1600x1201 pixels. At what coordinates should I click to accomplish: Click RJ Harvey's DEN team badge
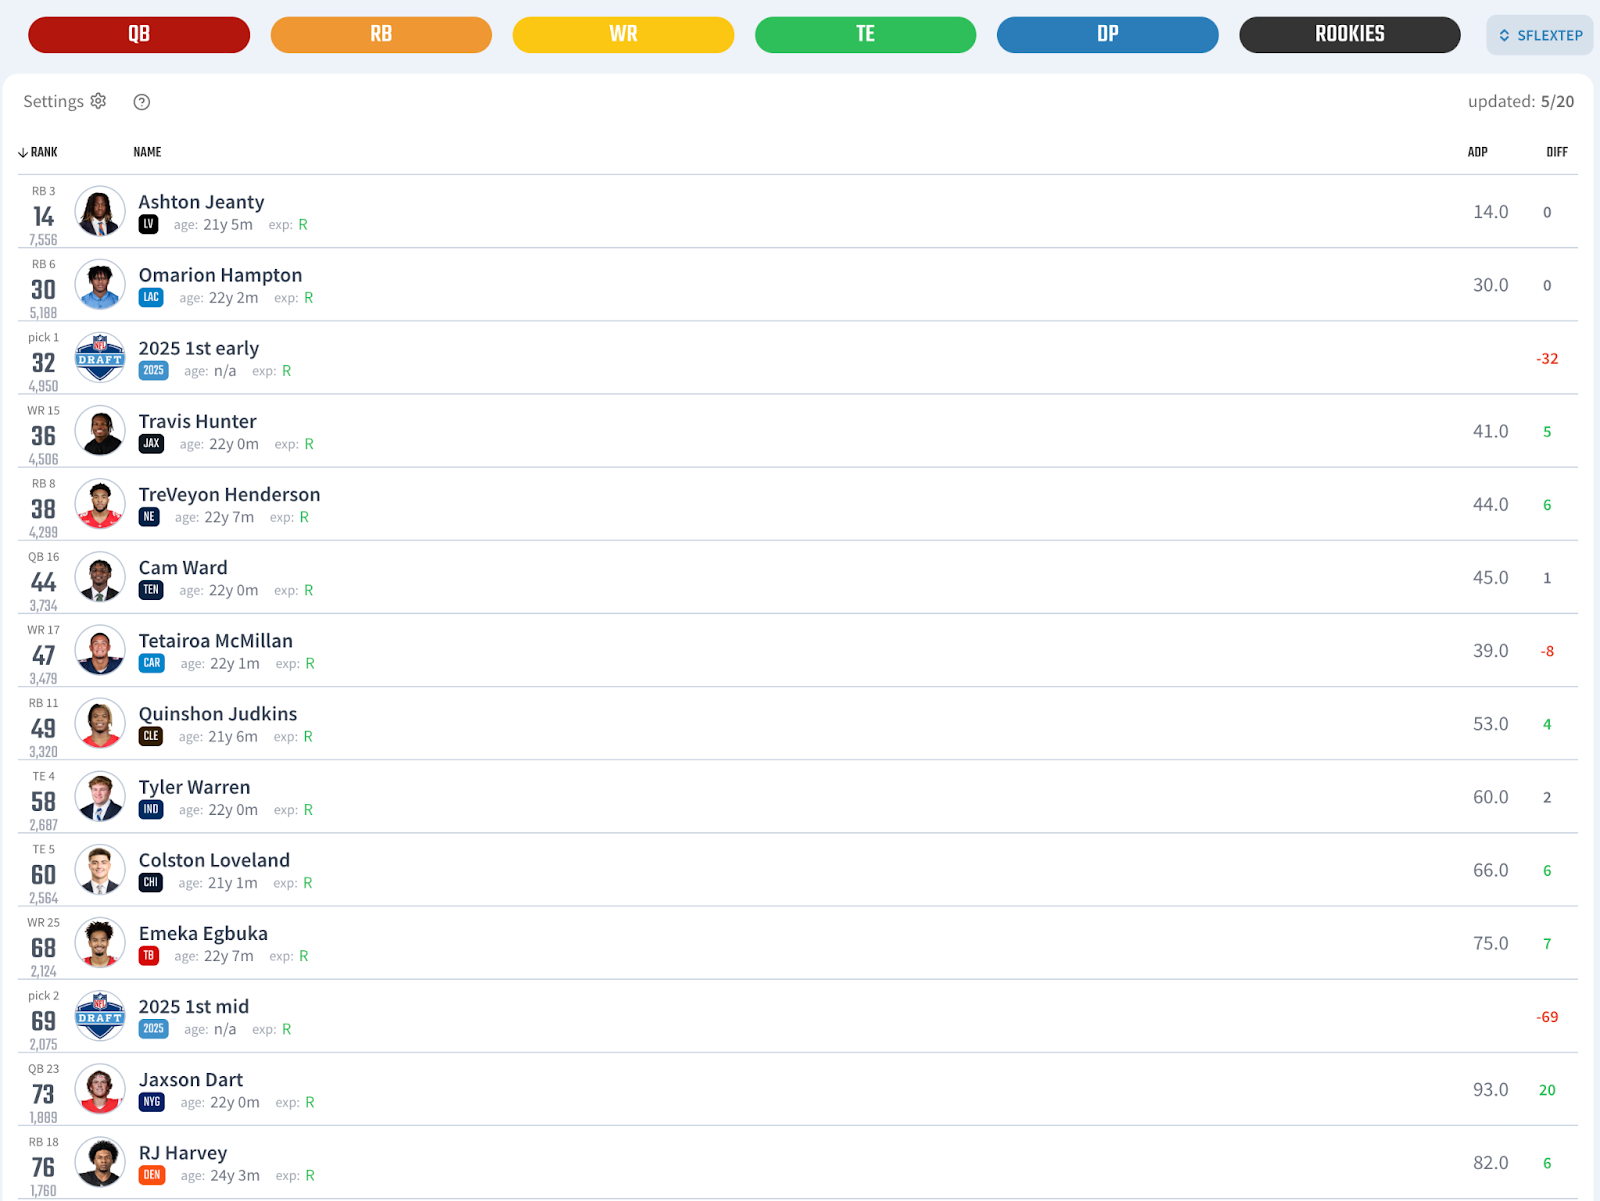click(152, 1175)
